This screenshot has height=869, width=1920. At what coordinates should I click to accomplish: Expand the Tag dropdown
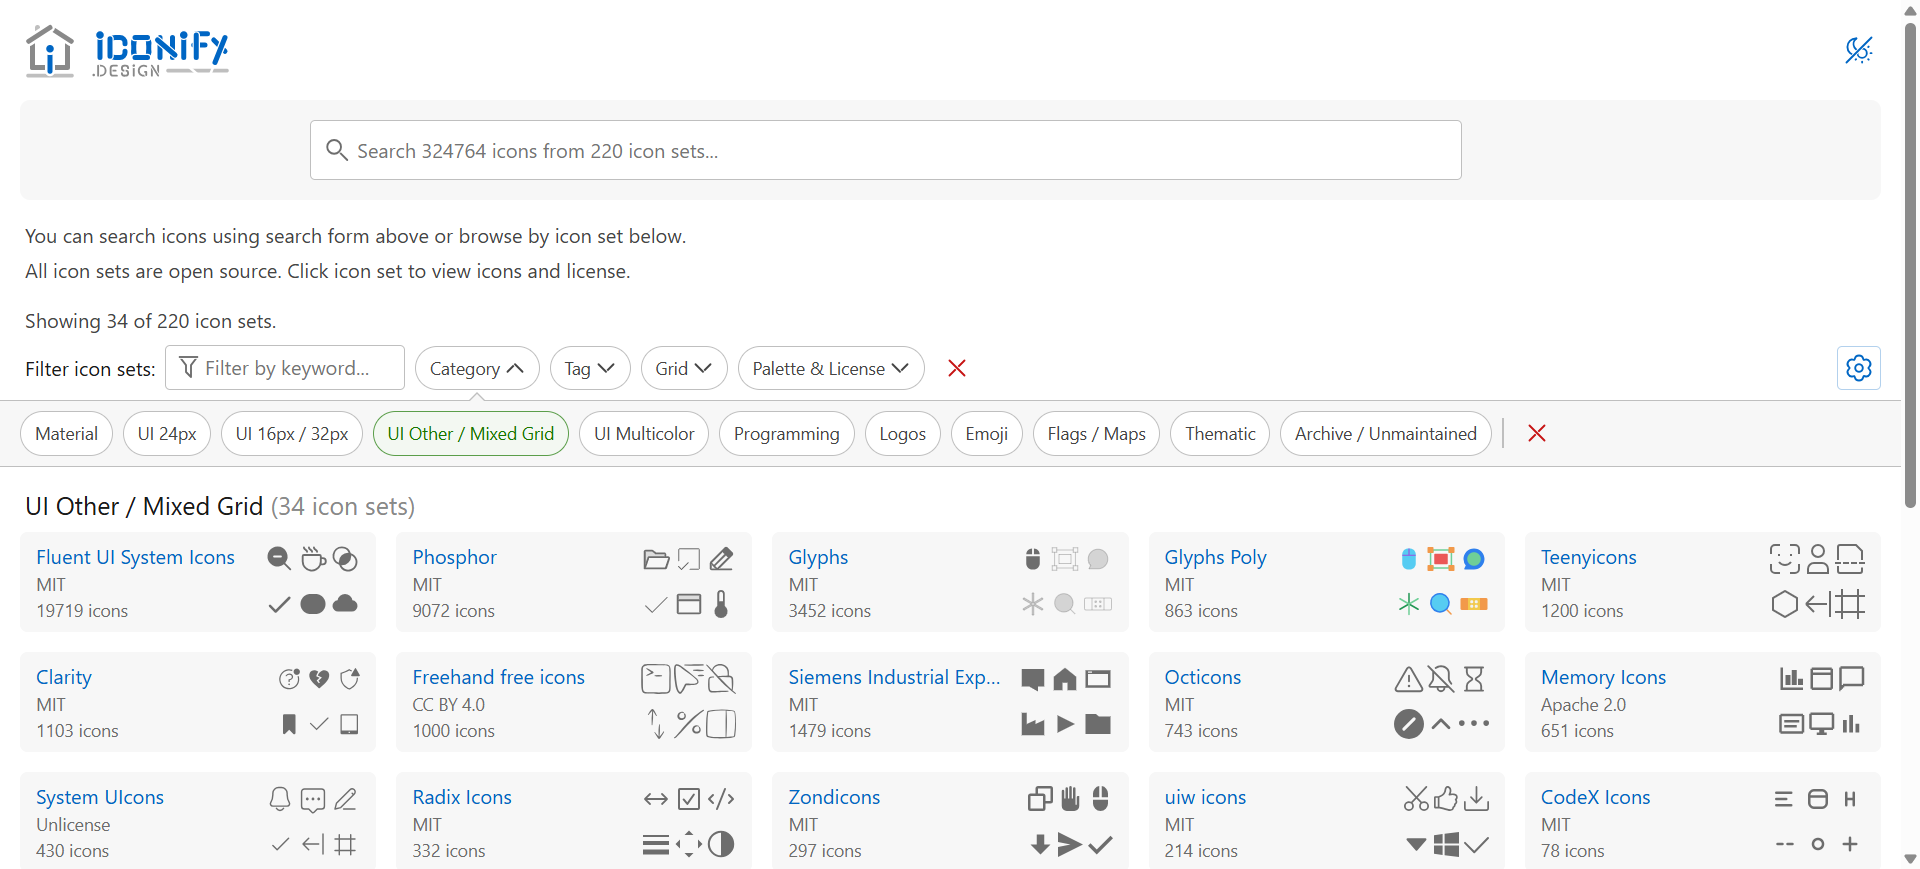(x=590, y=368)
